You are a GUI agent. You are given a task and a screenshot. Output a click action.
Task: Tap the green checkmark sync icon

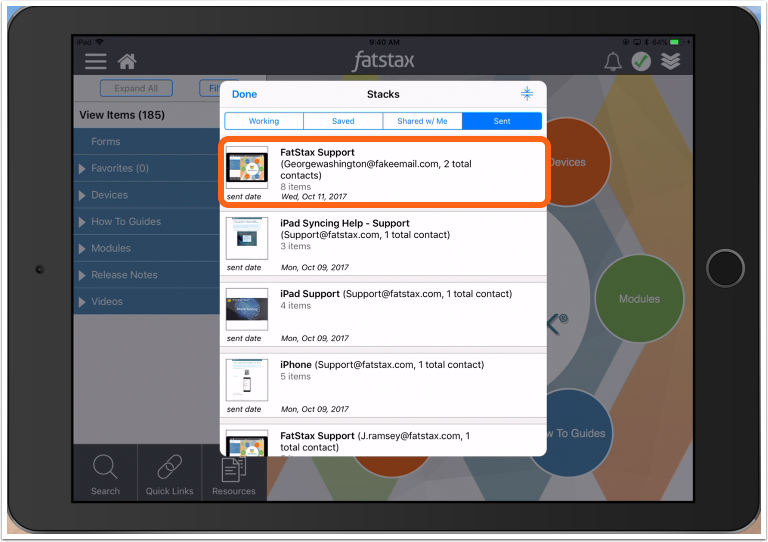tap(641, 62)
